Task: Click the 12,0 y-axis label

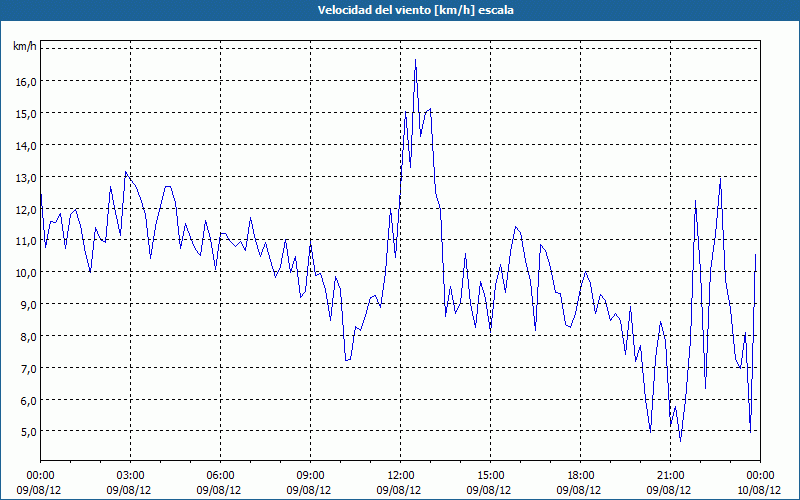Action: coord(26,209)
